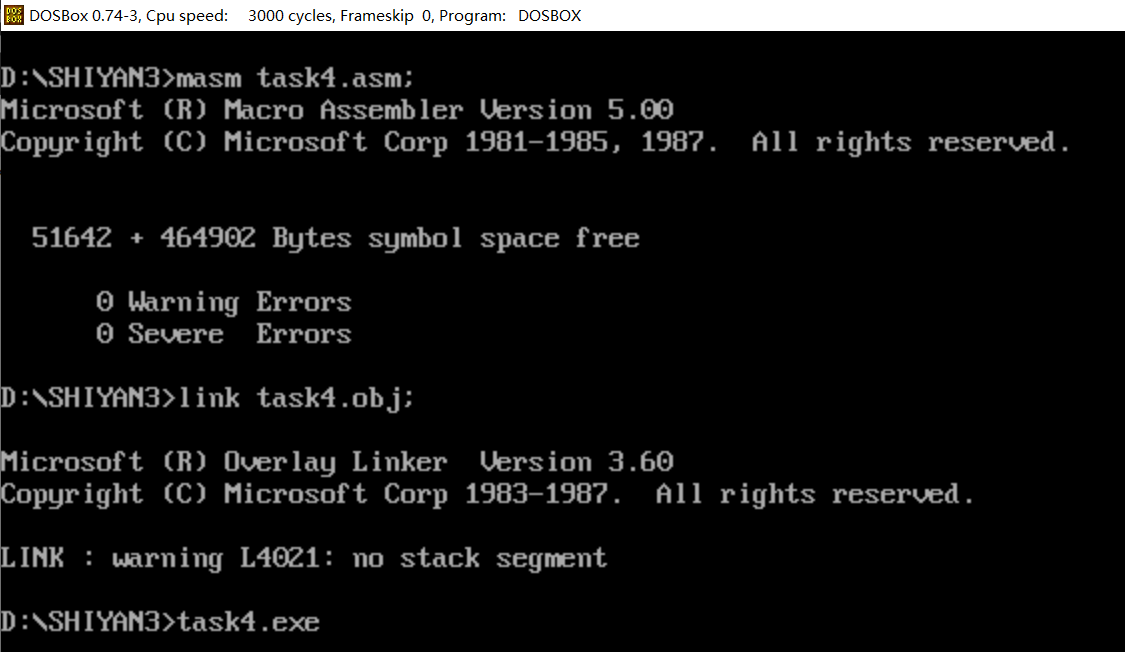The height and width of the screenshot is (652, 1125).
Task: Click the 0 Severe Errors line
Action: (x=223, y=334)
